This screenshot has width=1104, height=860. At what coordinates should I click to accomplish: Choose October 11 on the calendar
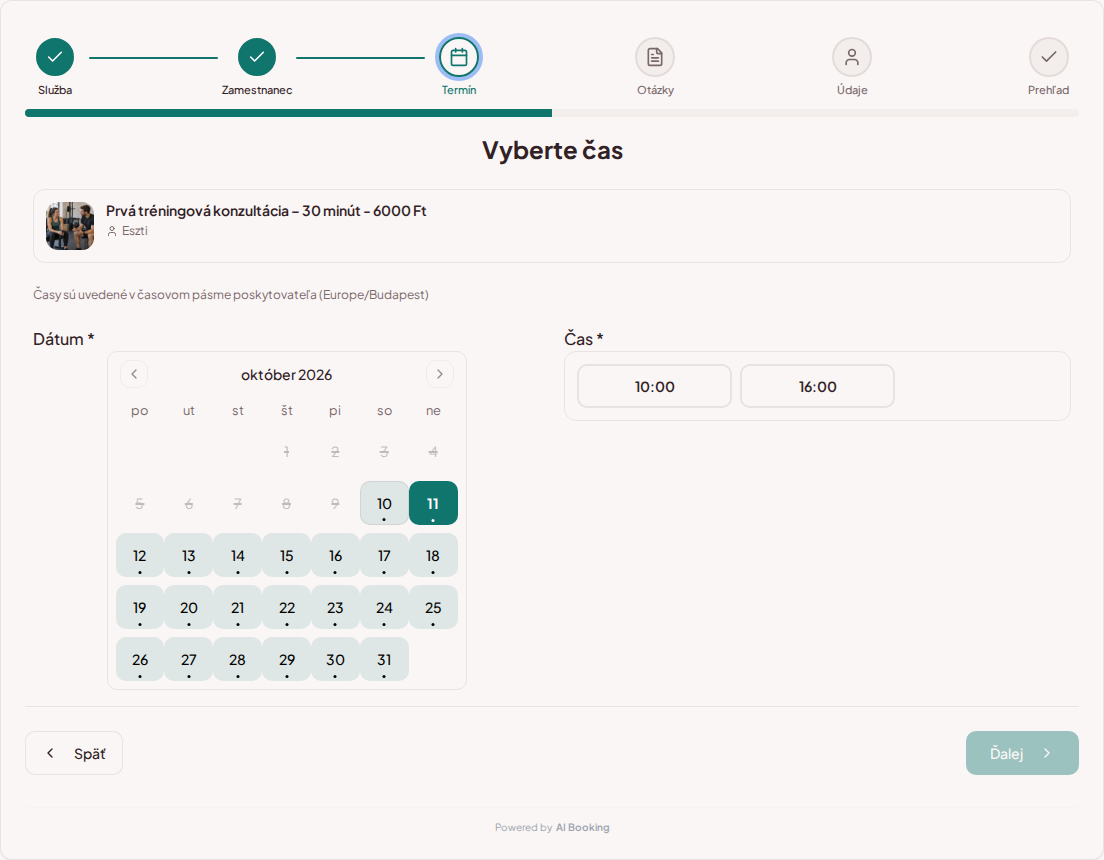tap(433, 503)
